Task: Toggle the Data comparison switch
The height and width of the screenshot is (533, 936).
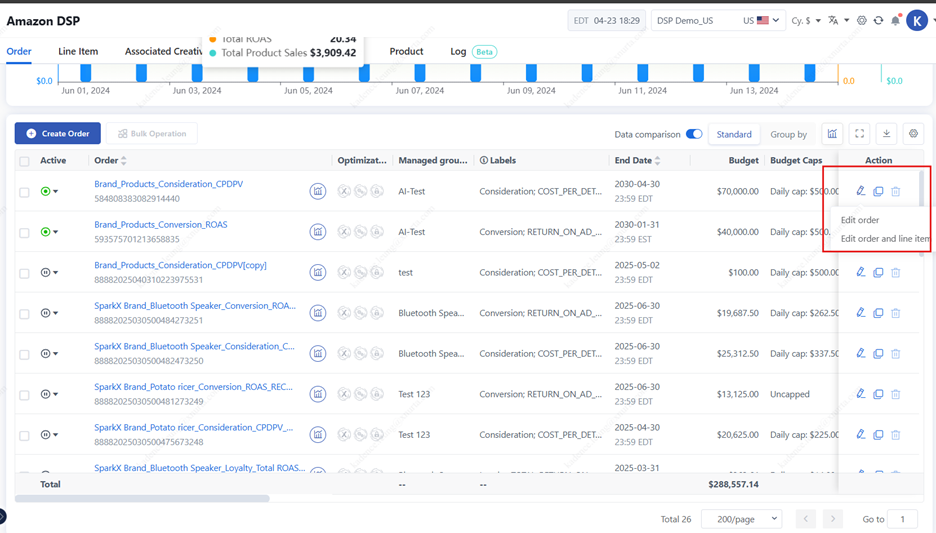Action: point(693,134)
